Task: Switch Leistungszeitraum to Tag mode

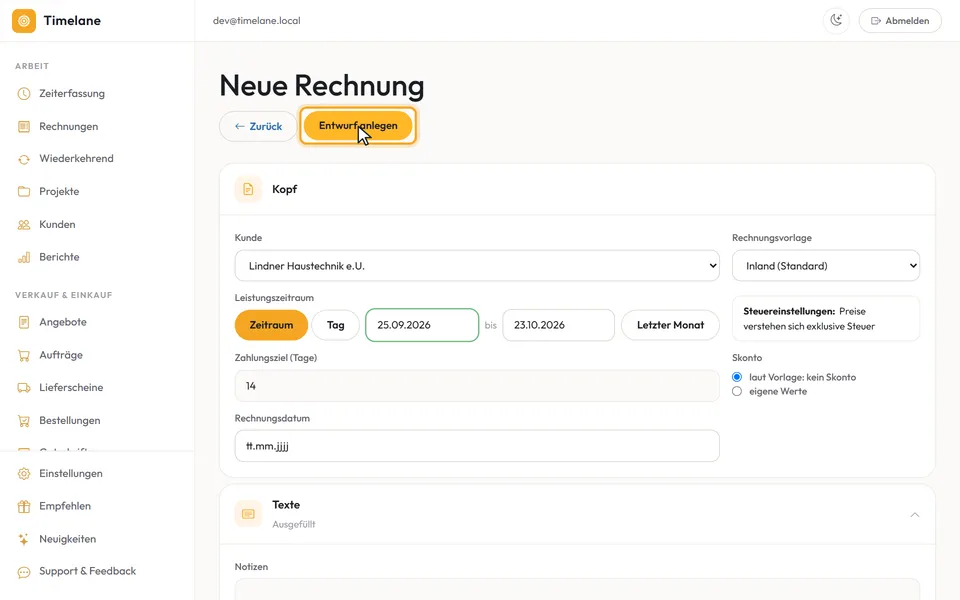Action: 336,325
